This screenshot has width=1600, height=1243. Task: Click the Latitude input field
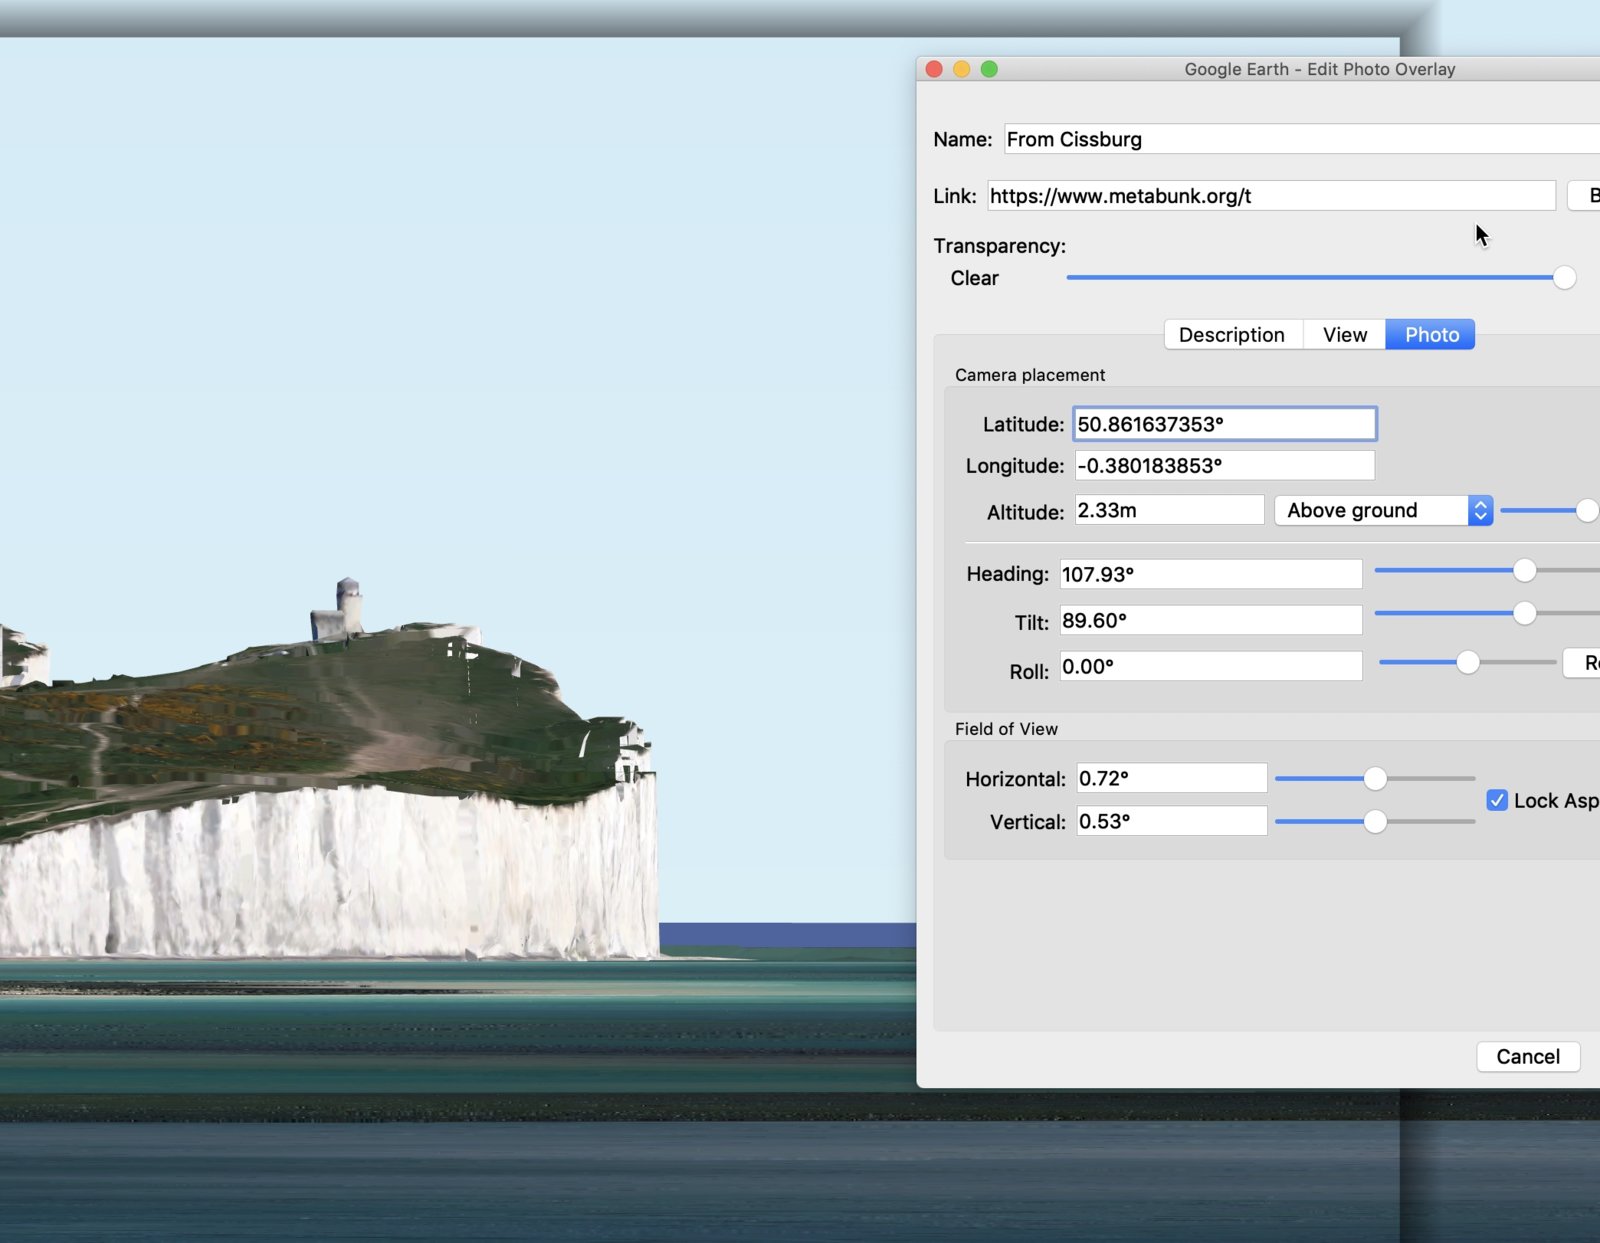[x=1224, y=424]
